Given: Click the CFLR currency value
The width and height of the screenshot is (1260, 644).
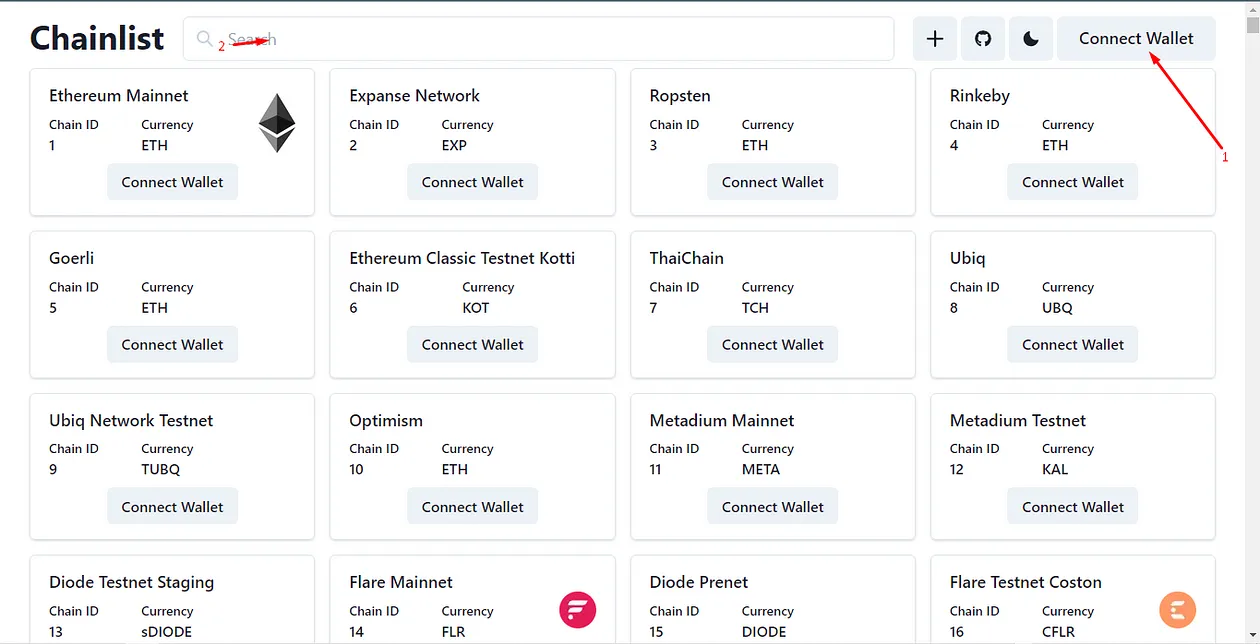Looking at the screenshot, I should point(1058,632).
